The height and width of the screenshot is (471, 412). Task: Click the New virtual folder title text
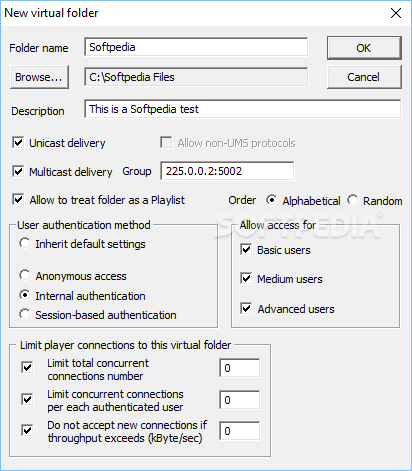pos(51,13)
